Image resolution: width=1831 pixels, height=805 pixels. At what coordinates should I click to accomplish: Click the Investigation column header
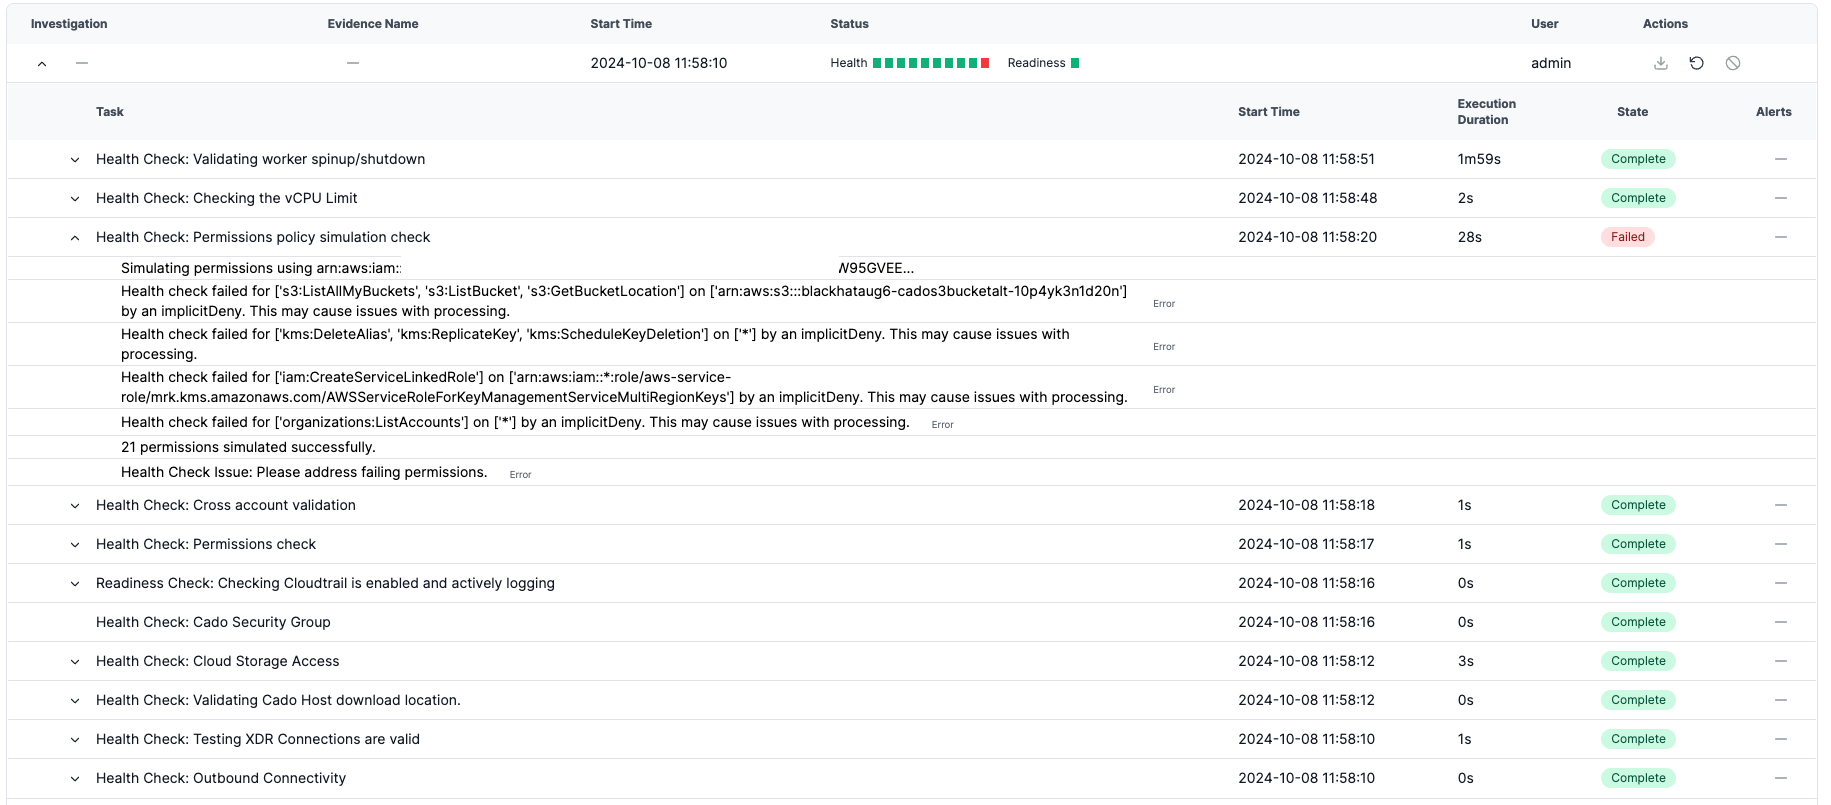click(x=69, y=24)
